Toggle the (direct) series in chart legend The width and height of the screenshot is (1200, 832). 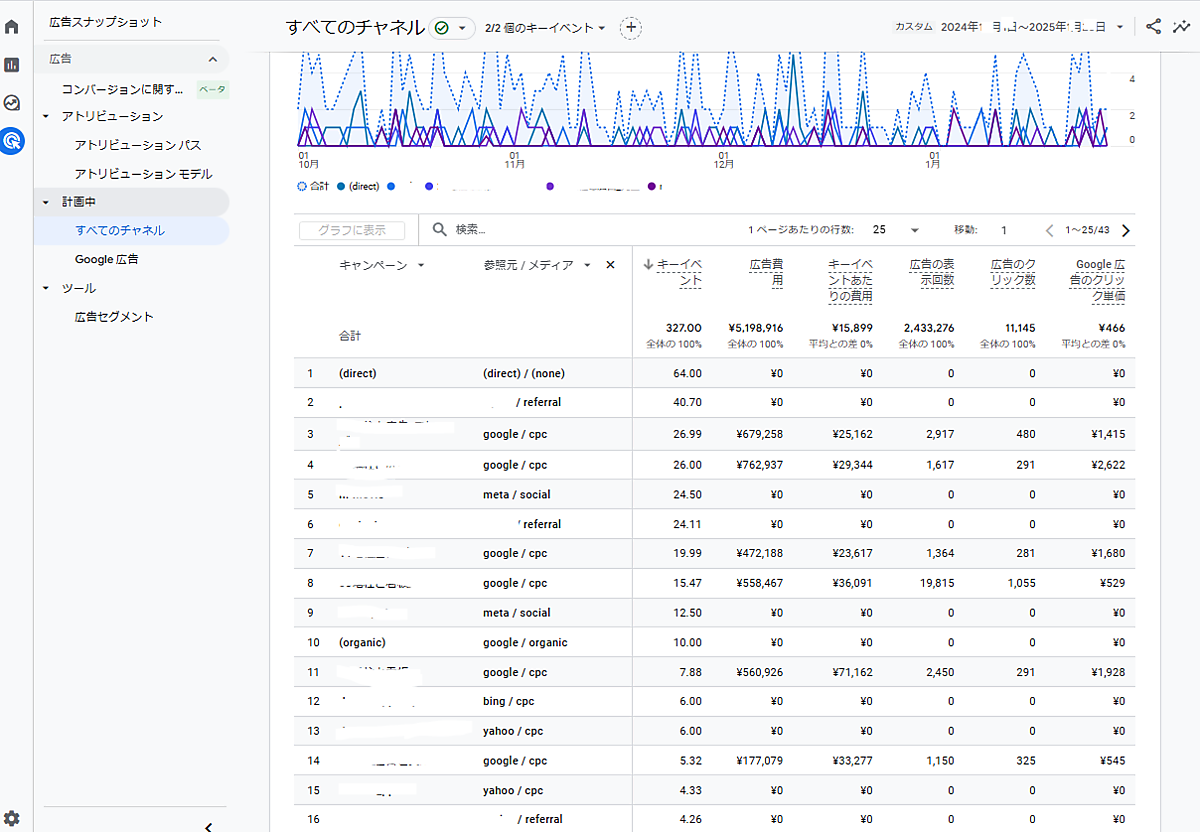coord(358,186)
